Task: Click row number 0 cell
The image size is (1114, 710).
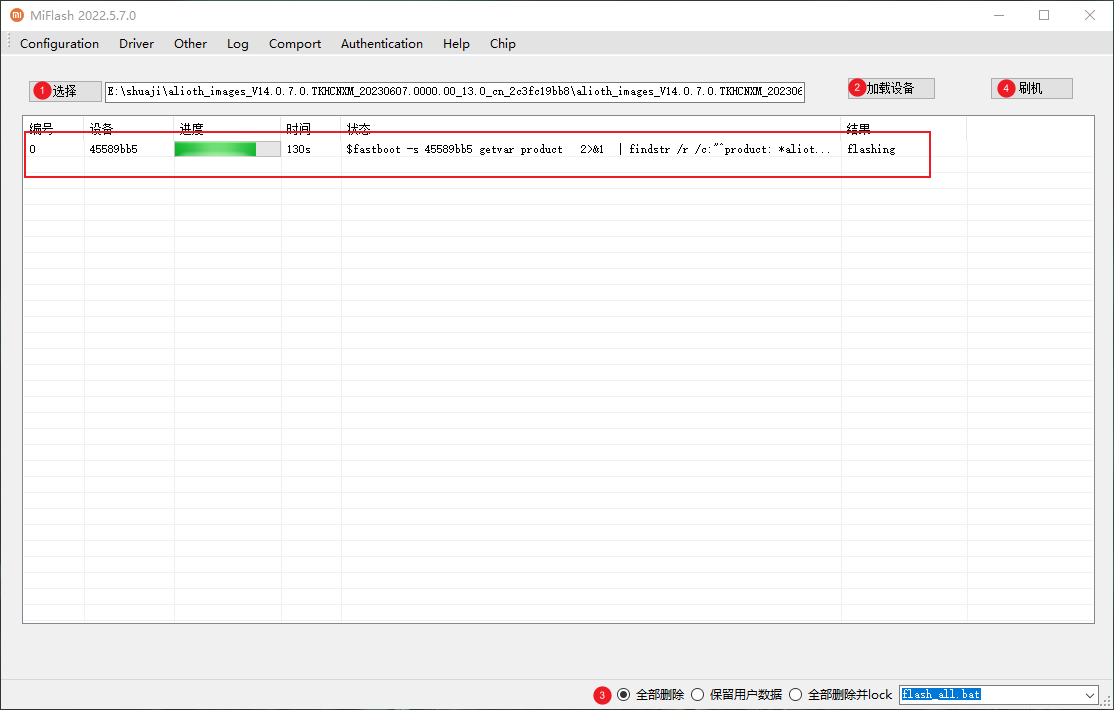Action: (33, 149)
